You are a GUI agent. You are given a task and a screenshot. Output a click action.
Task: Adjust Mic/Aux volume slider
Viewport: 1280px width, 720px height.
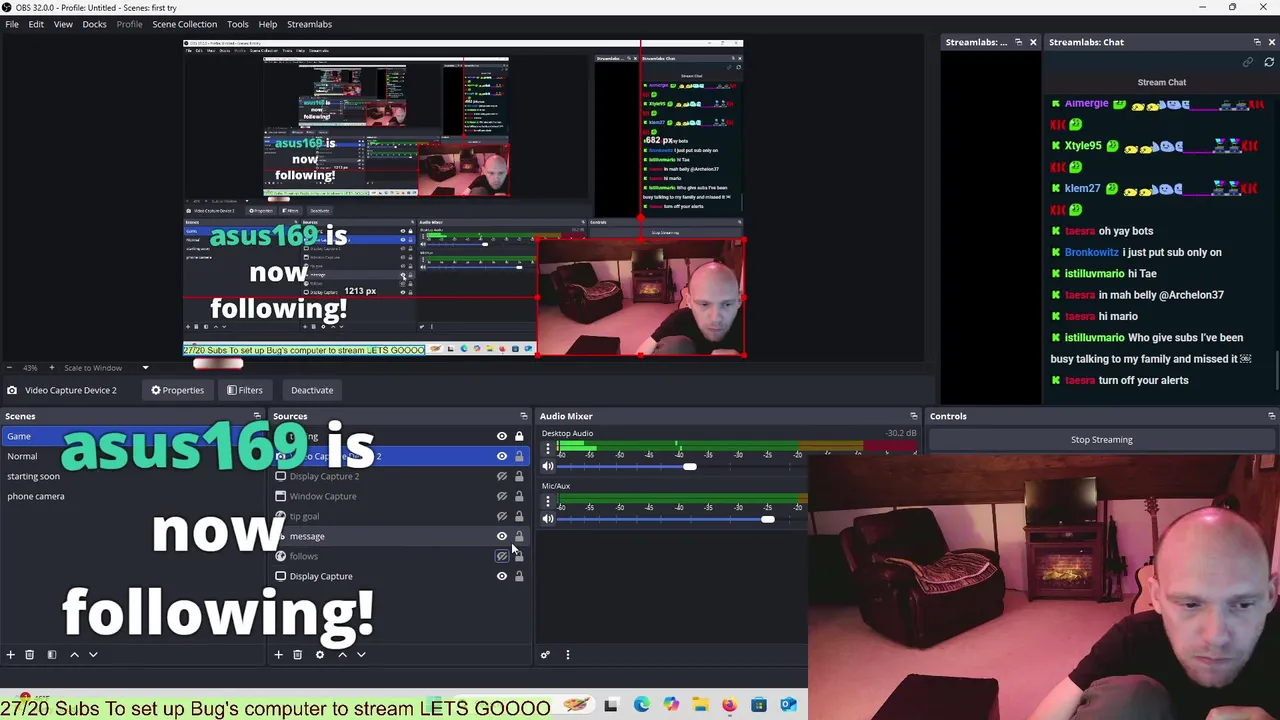pyautogui.click(x=767, y=519)
